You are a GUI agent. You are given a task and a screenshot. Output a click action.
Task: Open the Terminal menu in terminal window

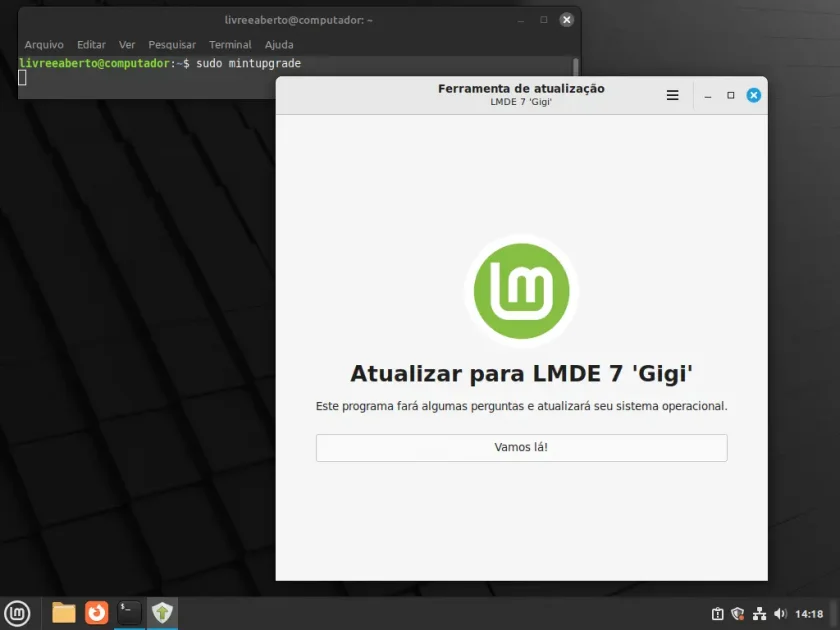[230, 44]
